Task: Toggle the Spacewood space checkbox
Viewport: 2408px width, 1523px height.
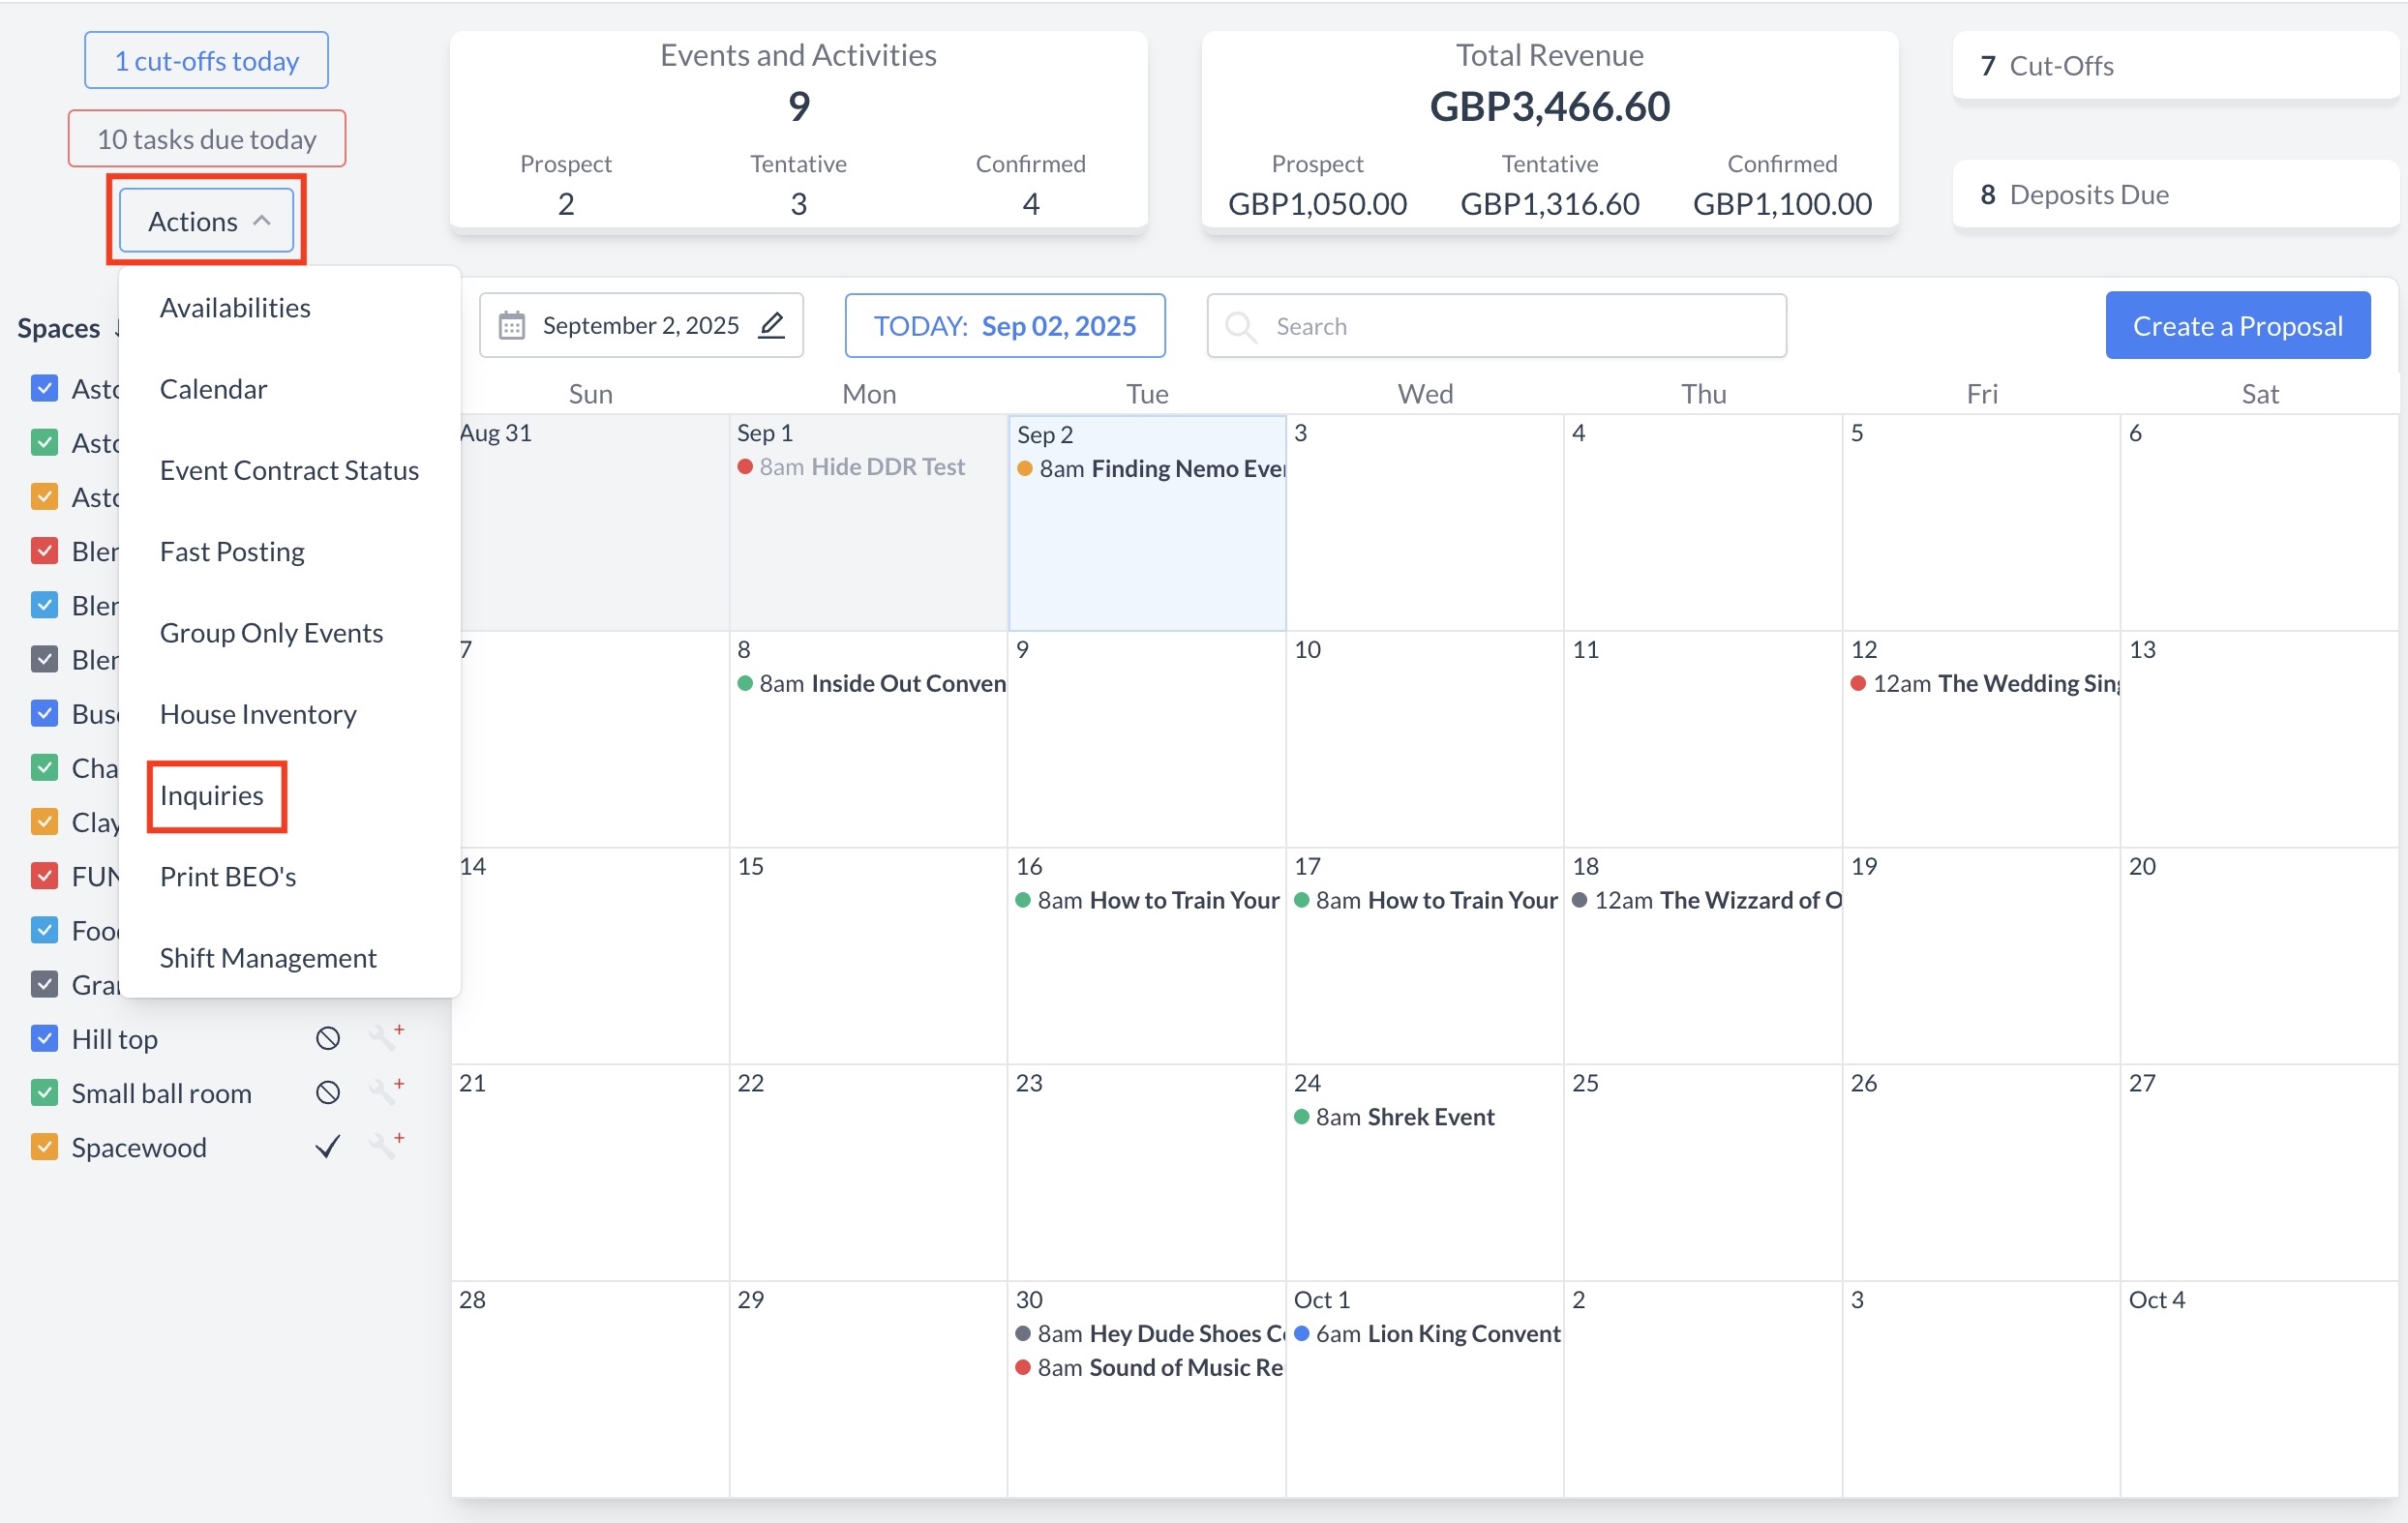Action: point(45,1147)
